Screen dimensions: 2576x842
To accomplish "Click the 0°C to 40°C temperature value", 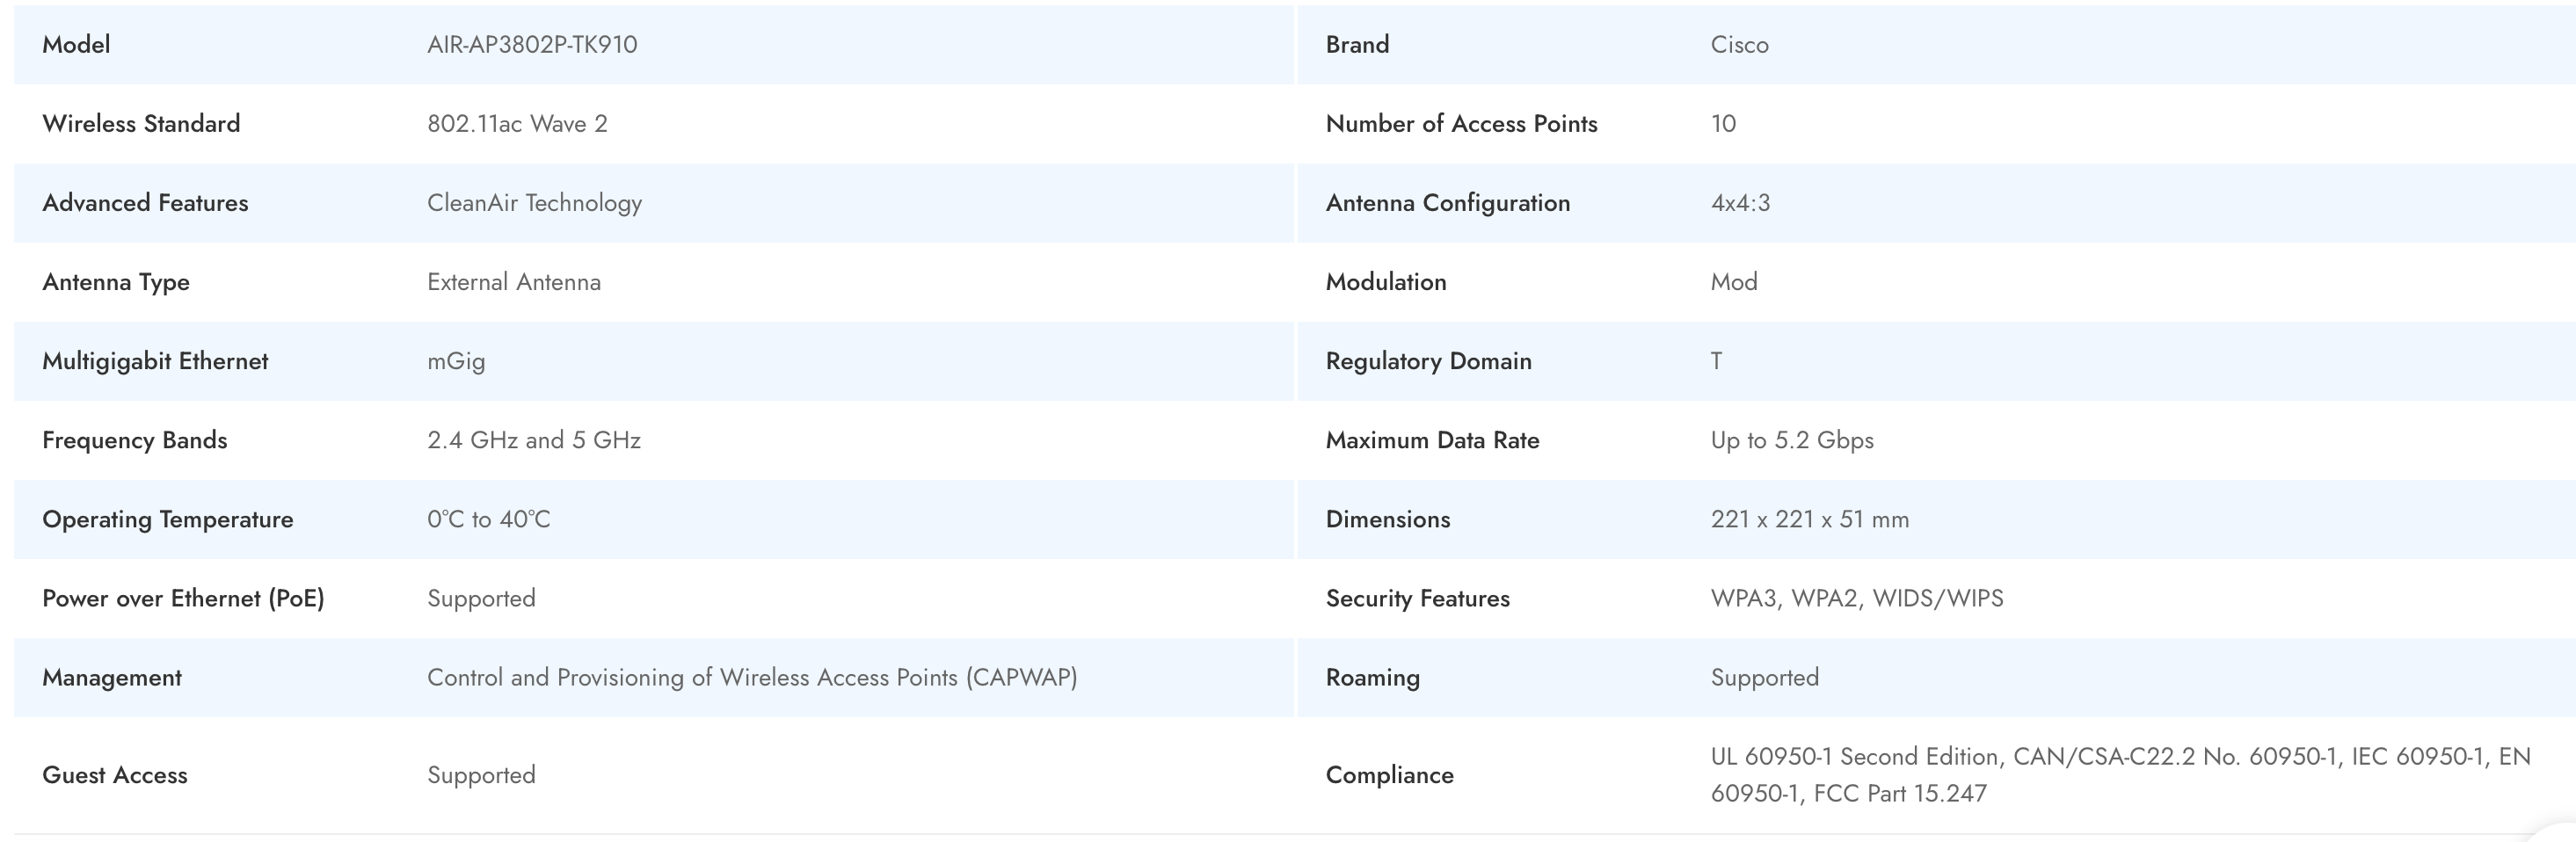I will [489, 518].
